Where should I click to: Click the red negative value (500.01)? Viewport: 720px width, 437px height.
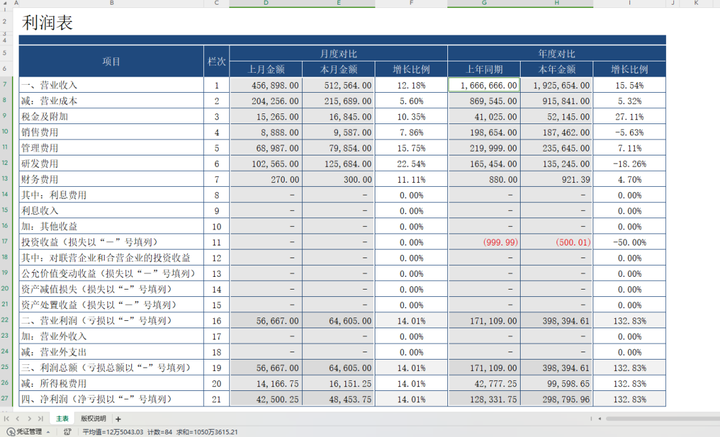pyautogui.click(x=557, y=242)
